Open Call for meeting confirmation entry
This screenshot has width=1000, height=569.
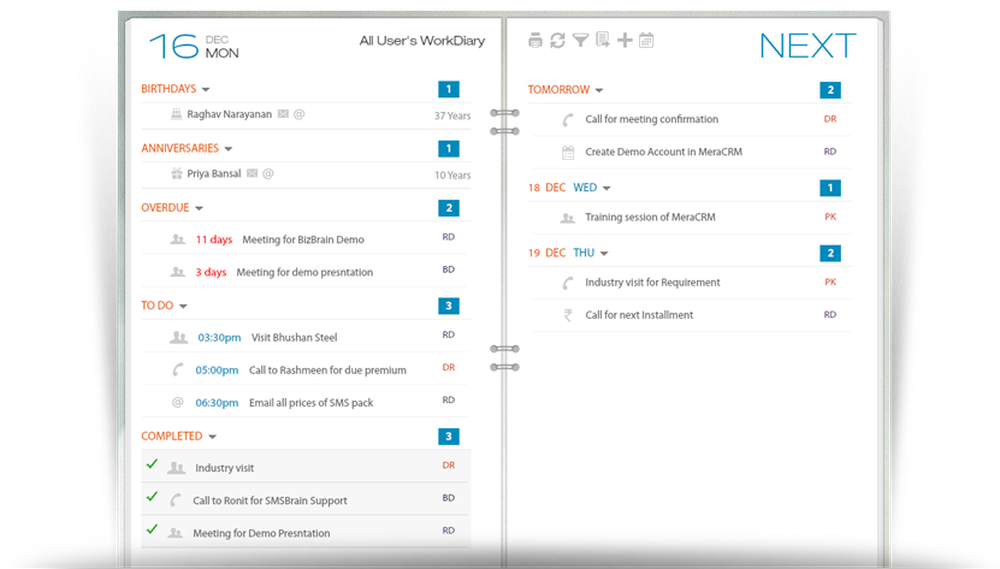(652, 119)
